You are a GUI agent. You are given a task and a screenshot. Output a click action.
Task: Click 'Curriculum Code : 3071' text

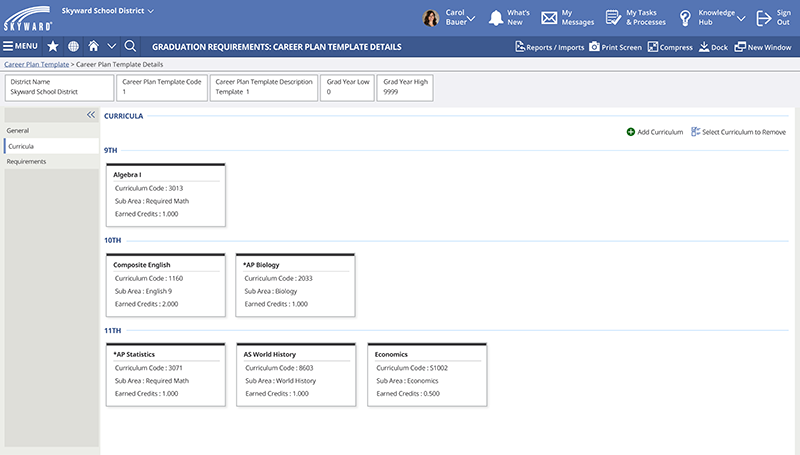point(148,368)
